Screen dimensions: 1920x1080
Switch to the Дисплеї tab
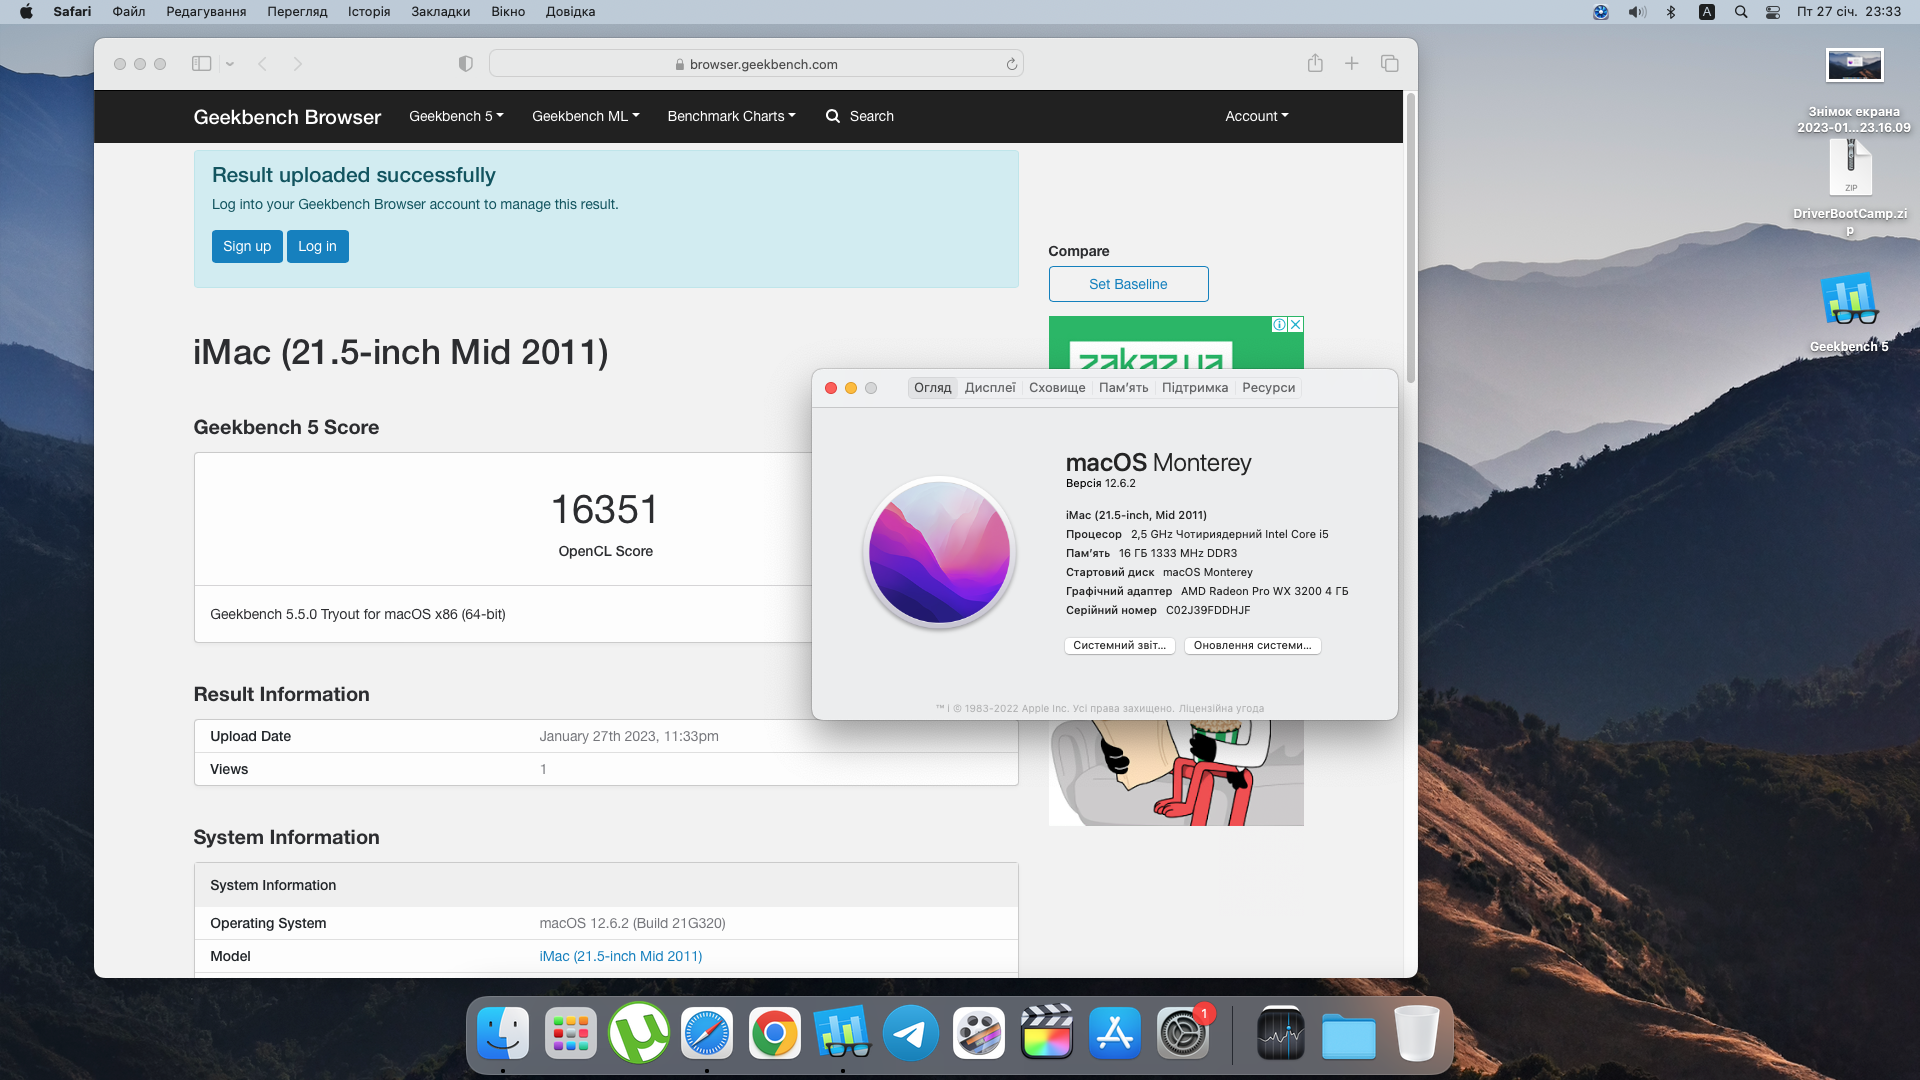pos(989,388)
